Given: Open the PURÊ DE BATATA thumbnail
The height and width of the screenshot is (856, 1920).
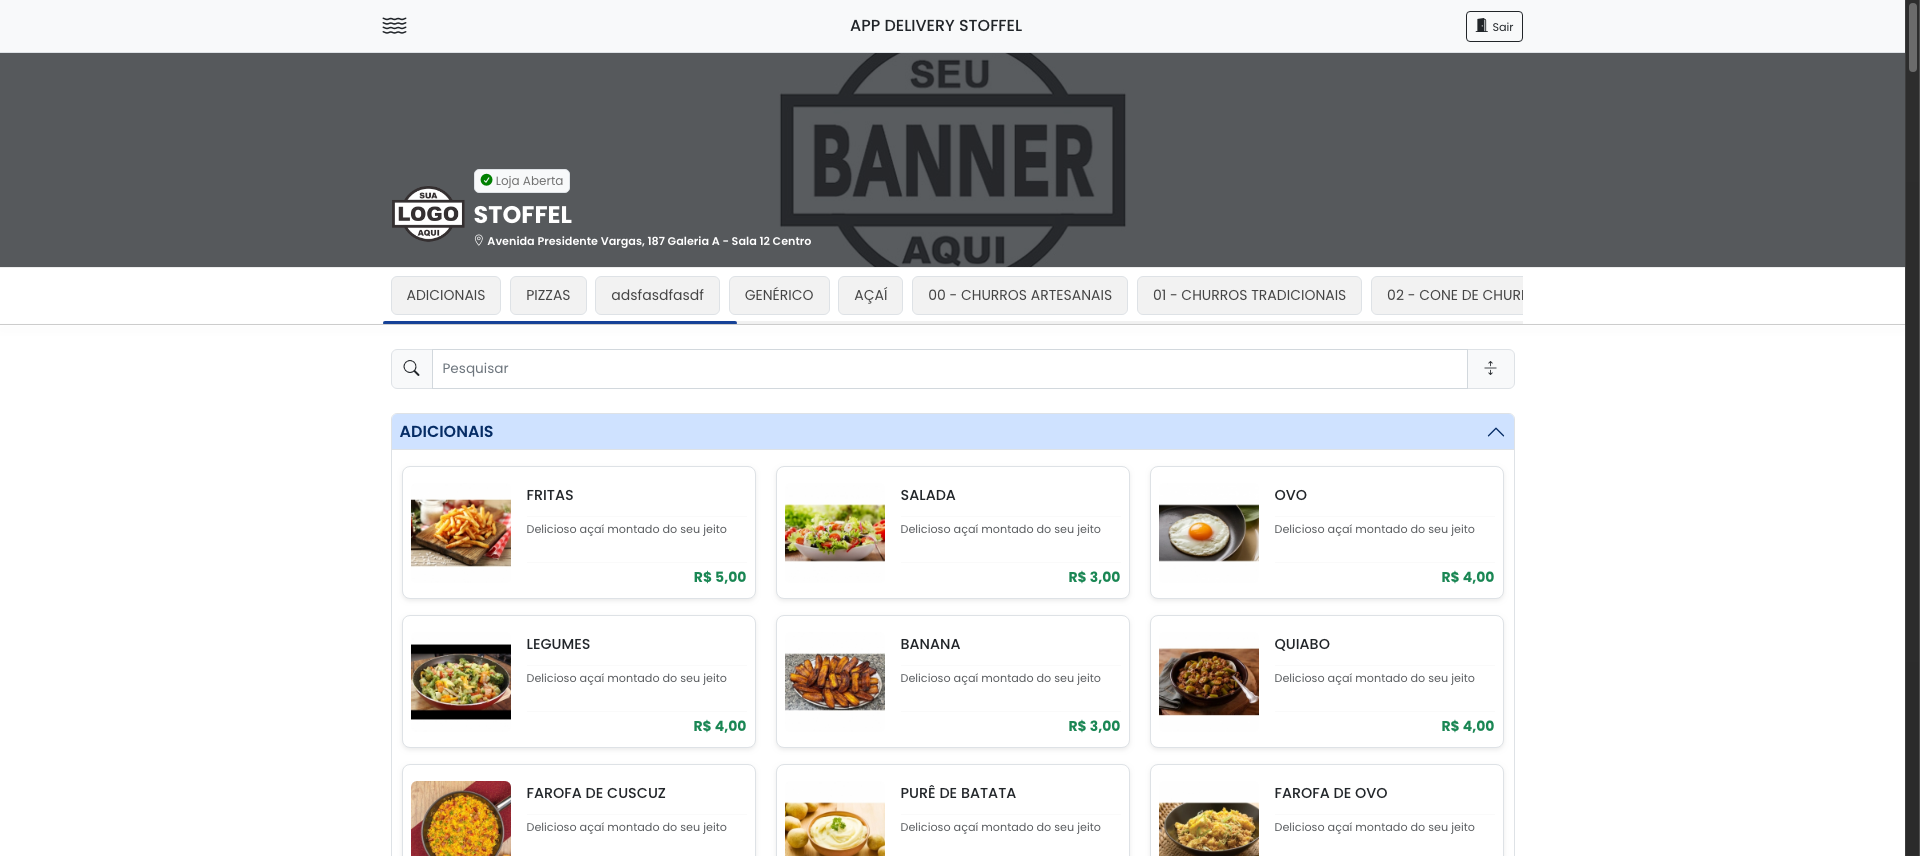Looking at the screenshot, I should pos(835,829).
